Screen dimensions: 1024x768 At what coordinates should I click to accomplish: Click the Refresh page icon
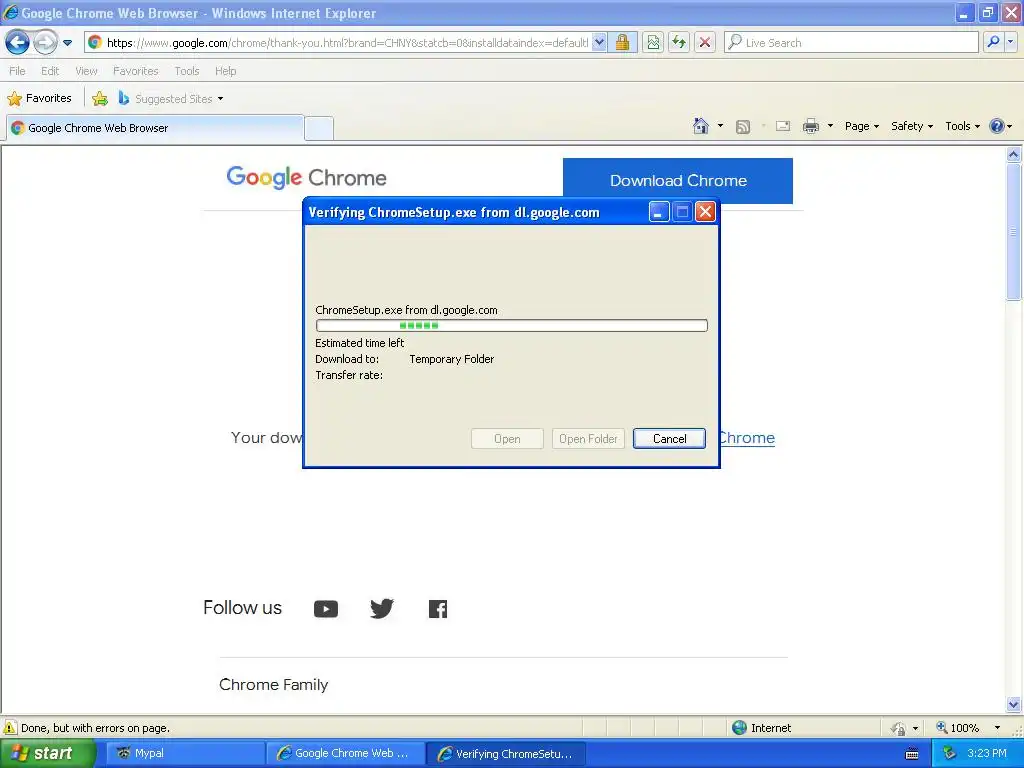pyautogui.click(x=679, y=43)
